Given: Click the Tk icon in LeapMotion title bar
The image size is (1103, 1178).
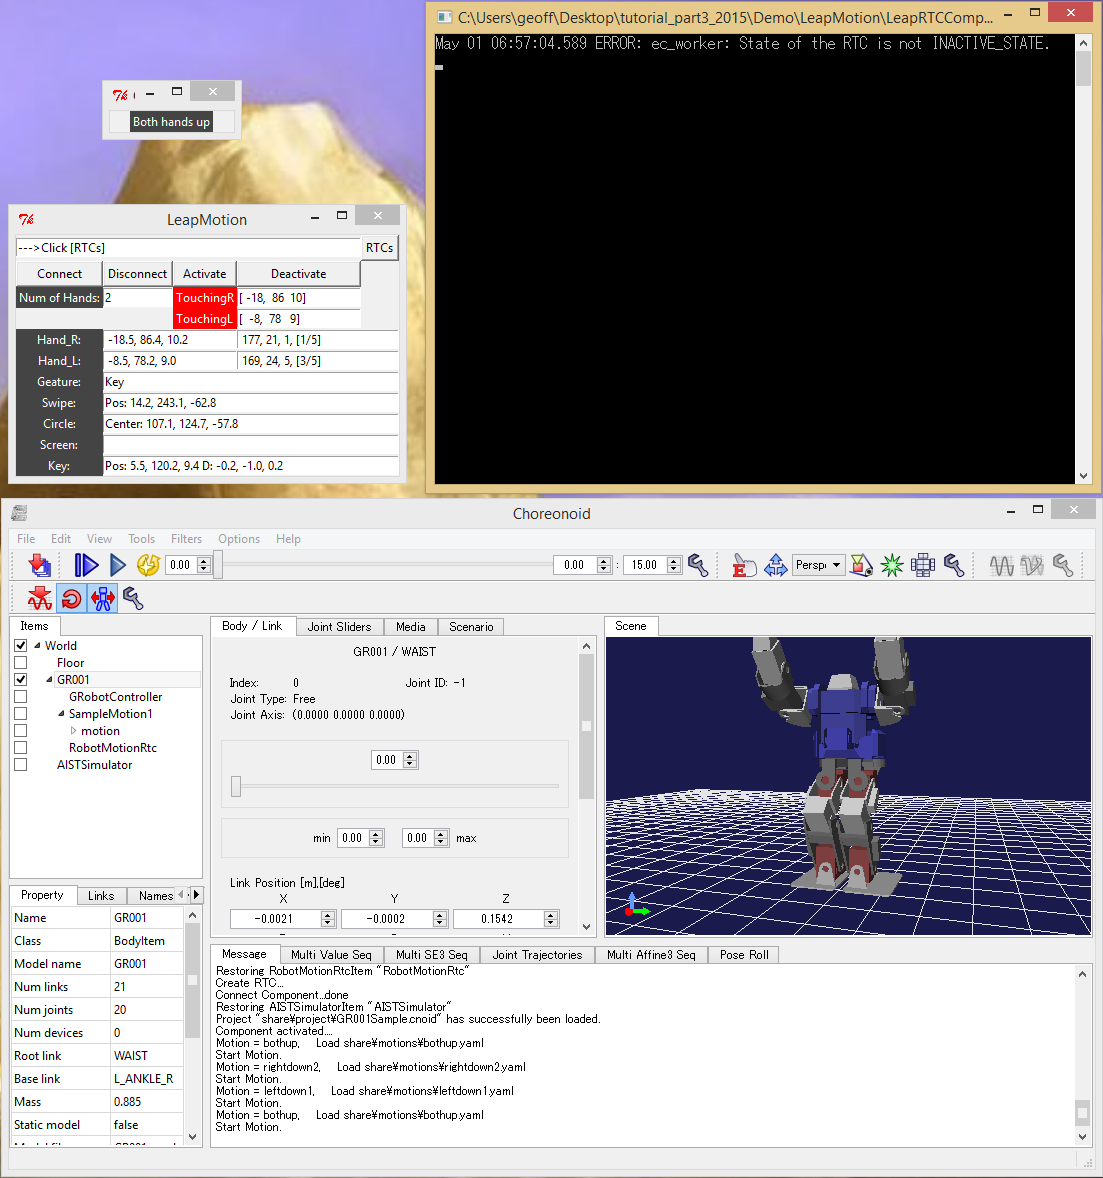Looking at the screenshot, I should click(26, 219).
